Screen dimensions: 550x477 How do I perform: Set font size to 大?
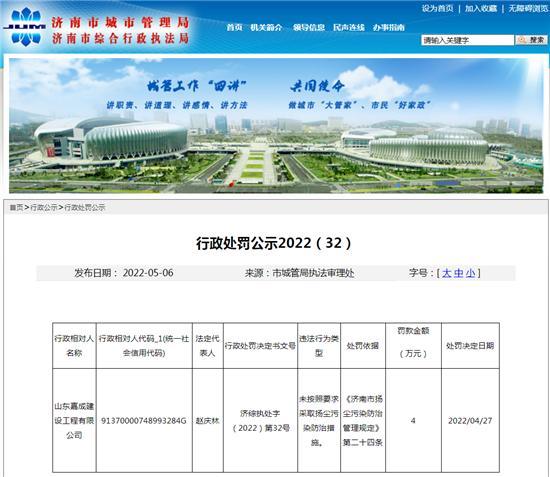click(447, 273)
